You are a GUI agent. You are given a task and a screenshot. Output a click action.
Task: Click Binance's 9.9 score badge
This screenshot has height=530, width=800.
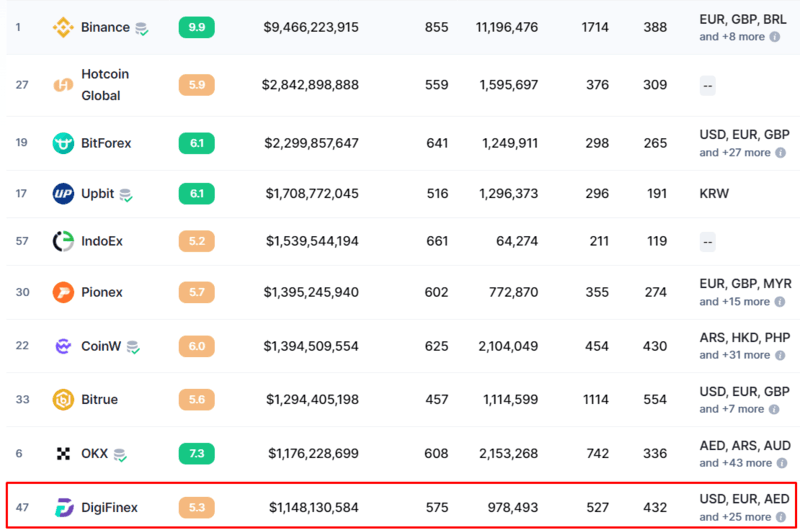[x=196, y=27]
